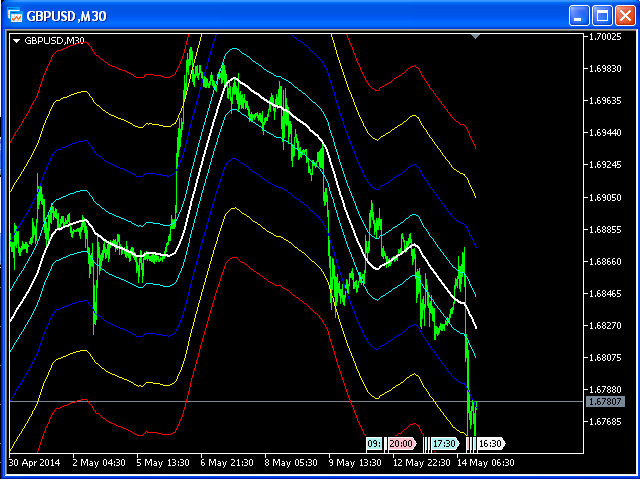Viewport: 640px width, 480px height.
Task: Click the 17:30 cyan event flag
Action: (x=445, y=443)
